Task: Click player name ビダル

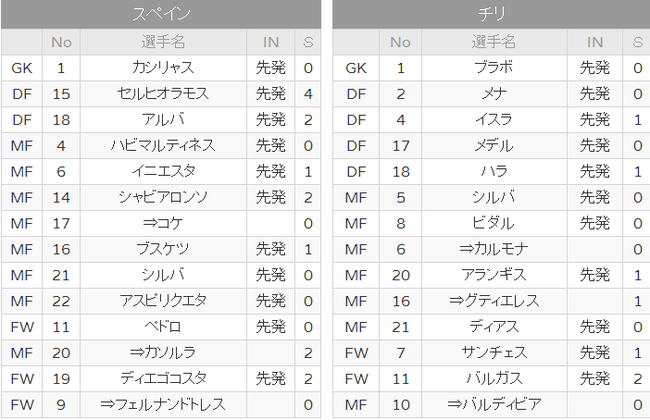Action: pyautogui.click(x=494, y=223)
